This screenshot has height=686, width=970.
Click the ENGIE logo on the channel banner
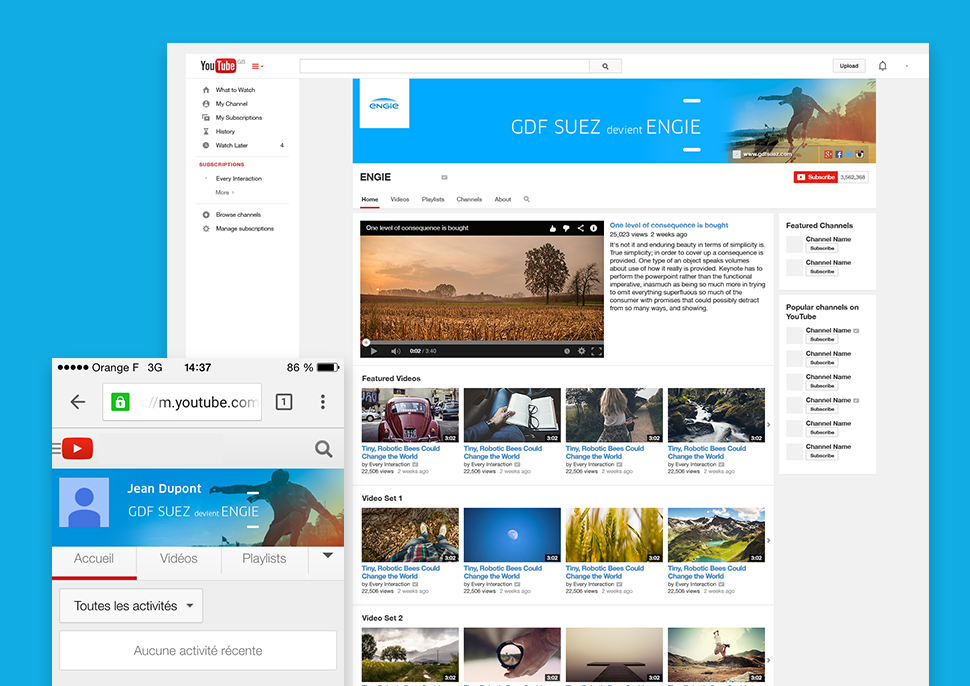coord(384,103)
